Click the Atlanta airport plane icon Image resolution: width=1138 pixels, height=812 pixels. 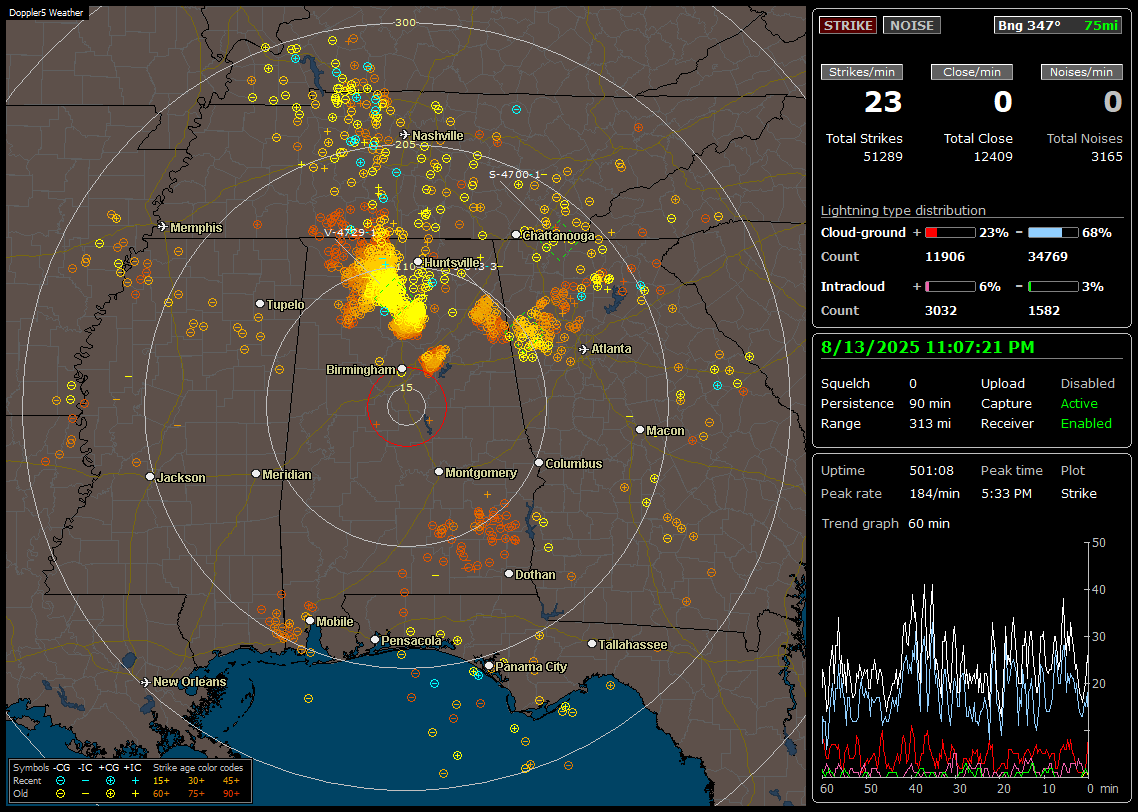(584, 349)
